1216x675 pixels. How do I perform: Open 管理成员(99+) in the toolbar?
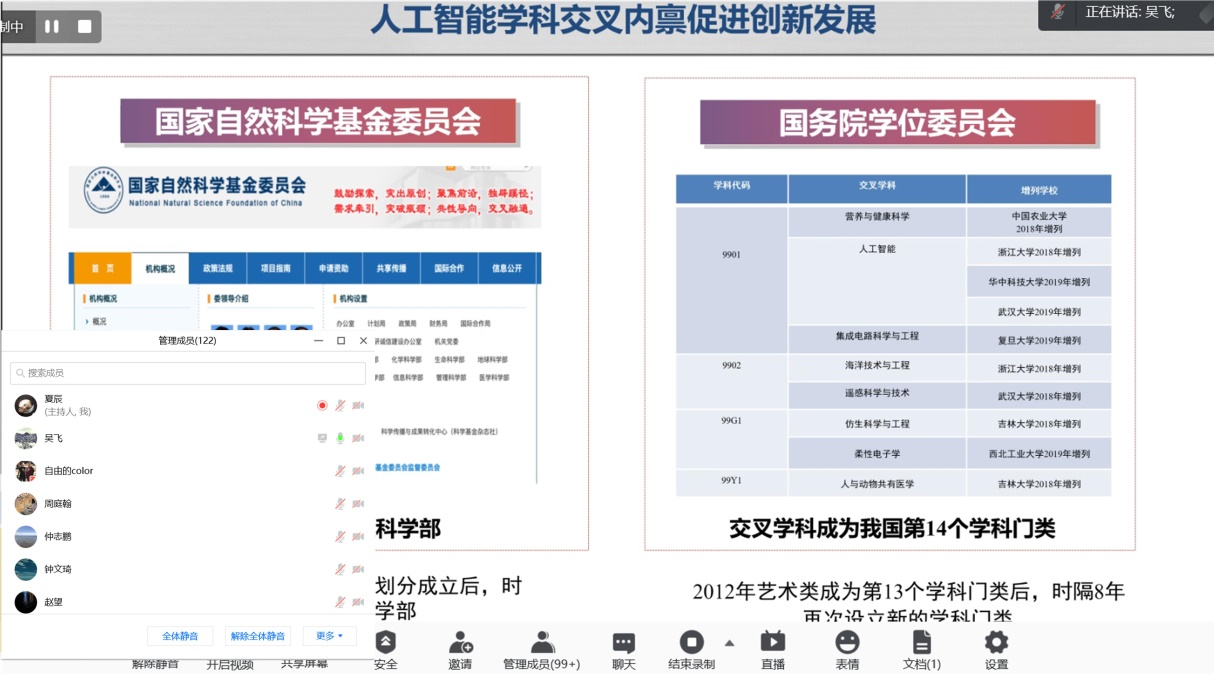click(541, 642)
